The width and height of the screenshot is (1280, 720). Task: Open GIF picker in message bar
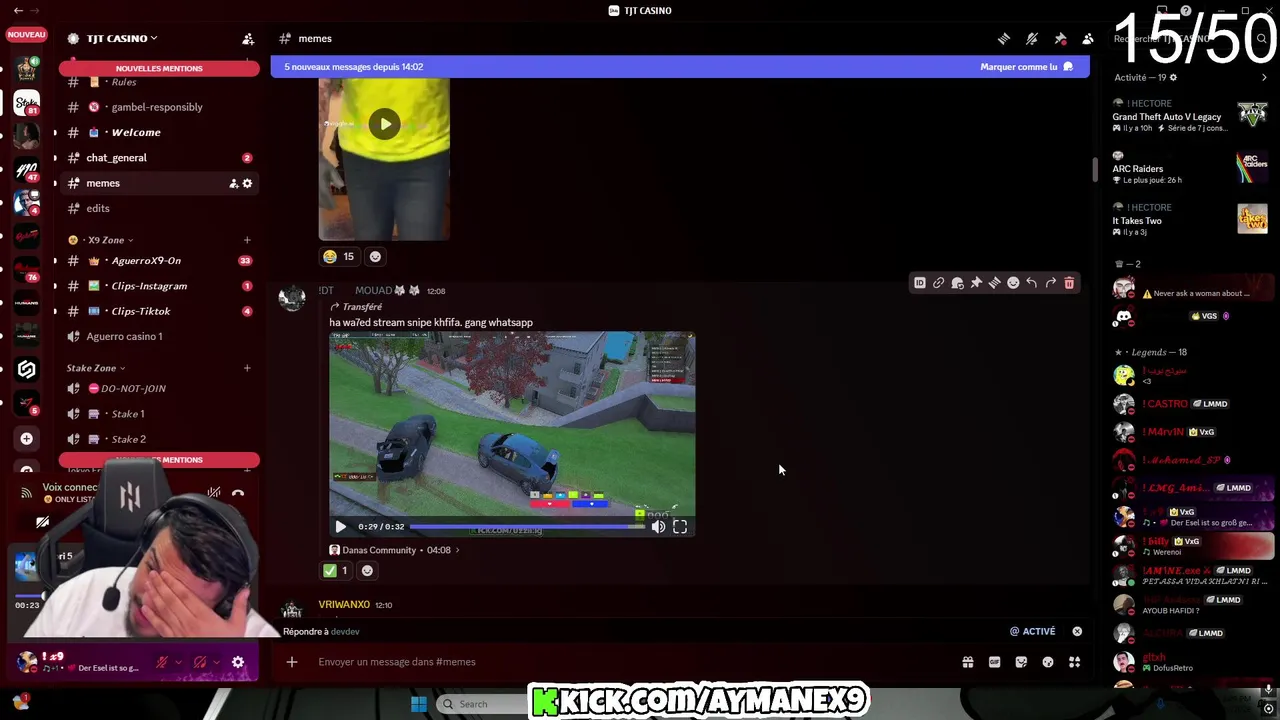point(994,662)
